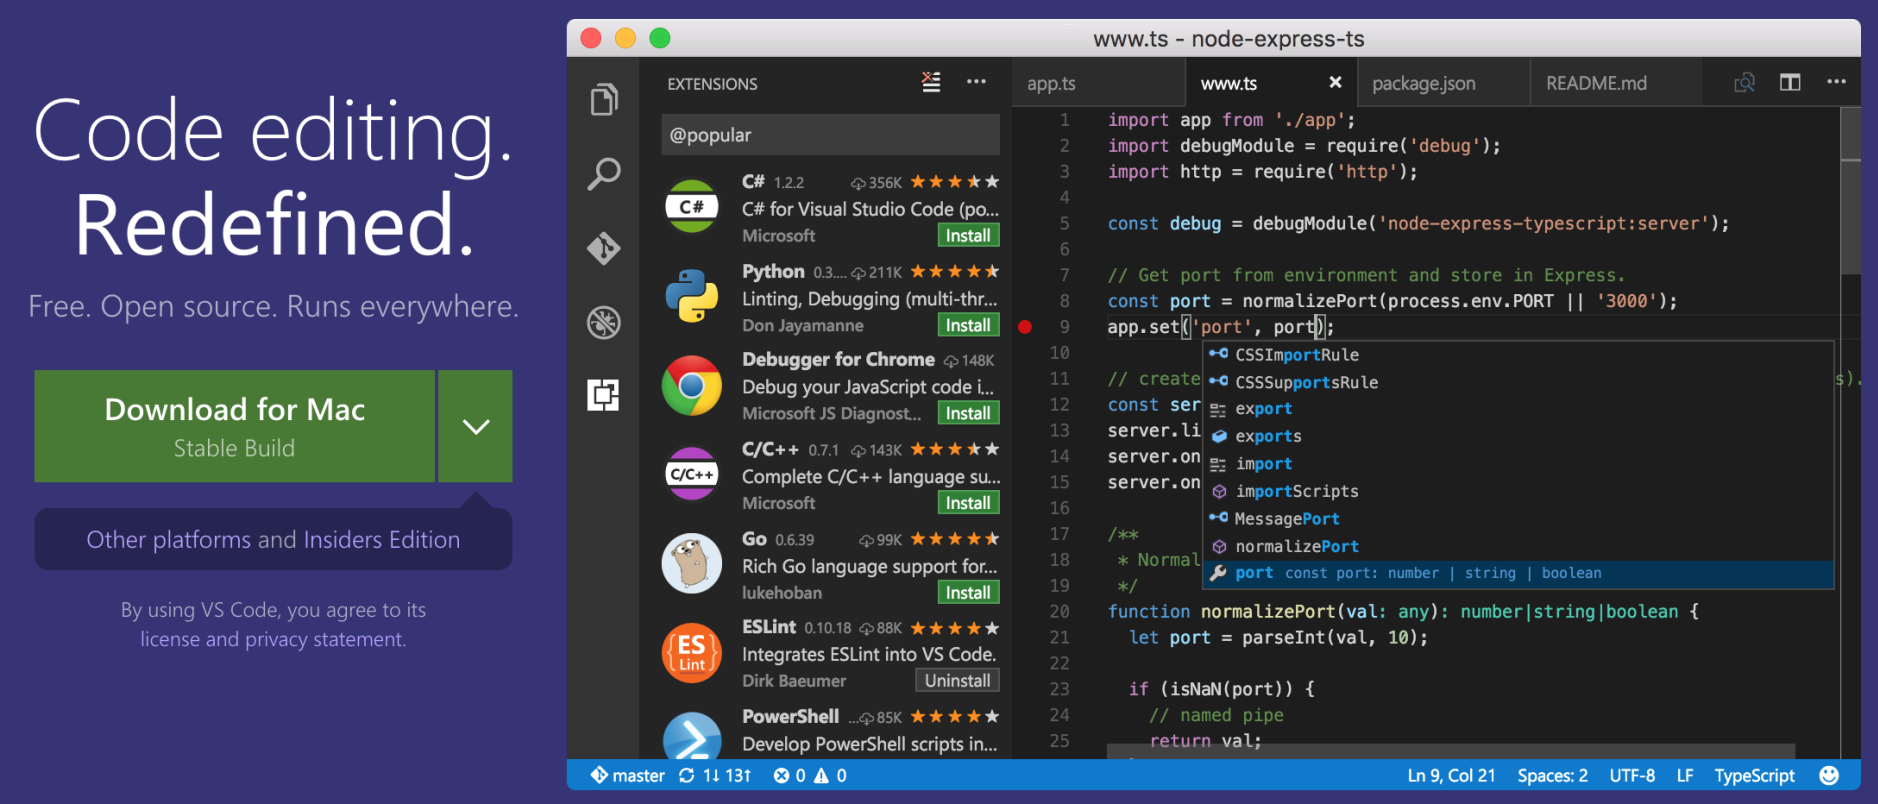Change the TypeScript language mode
The height and width of the screenshot is (804, 1878).
[1754, 775]
